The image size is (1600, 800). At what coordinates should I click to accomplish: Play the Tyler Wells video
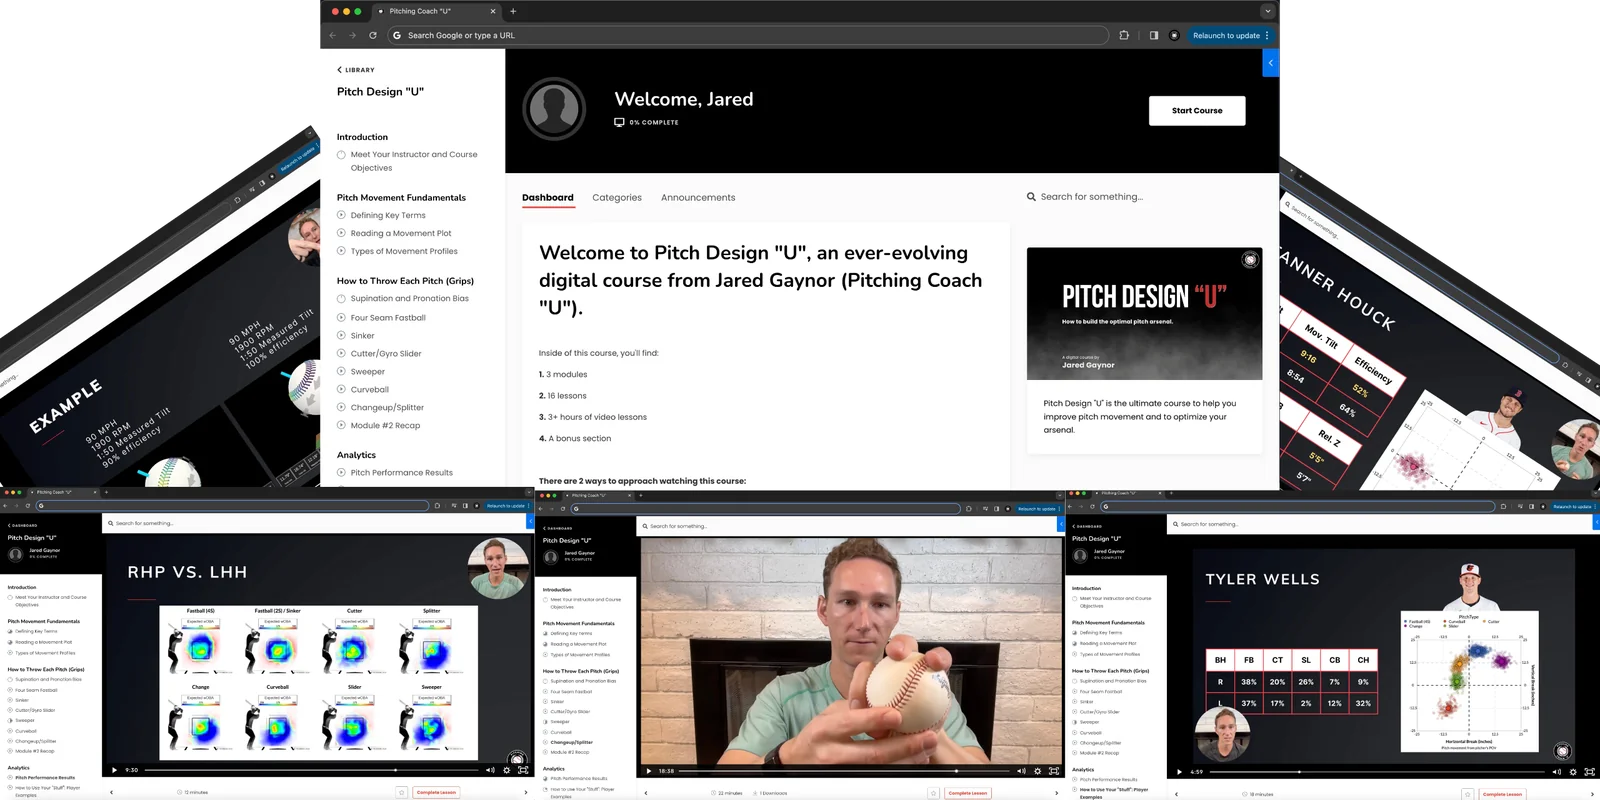click(1180, 772)
